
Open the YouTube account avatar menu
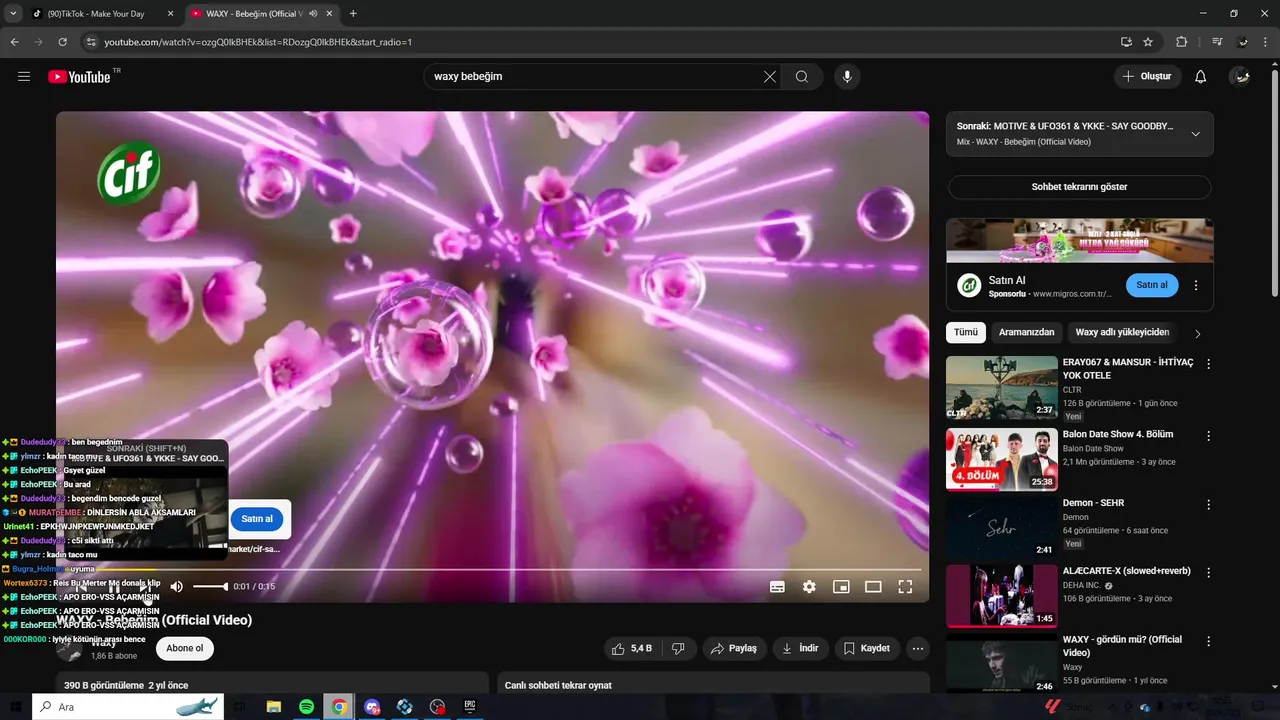1240,77
